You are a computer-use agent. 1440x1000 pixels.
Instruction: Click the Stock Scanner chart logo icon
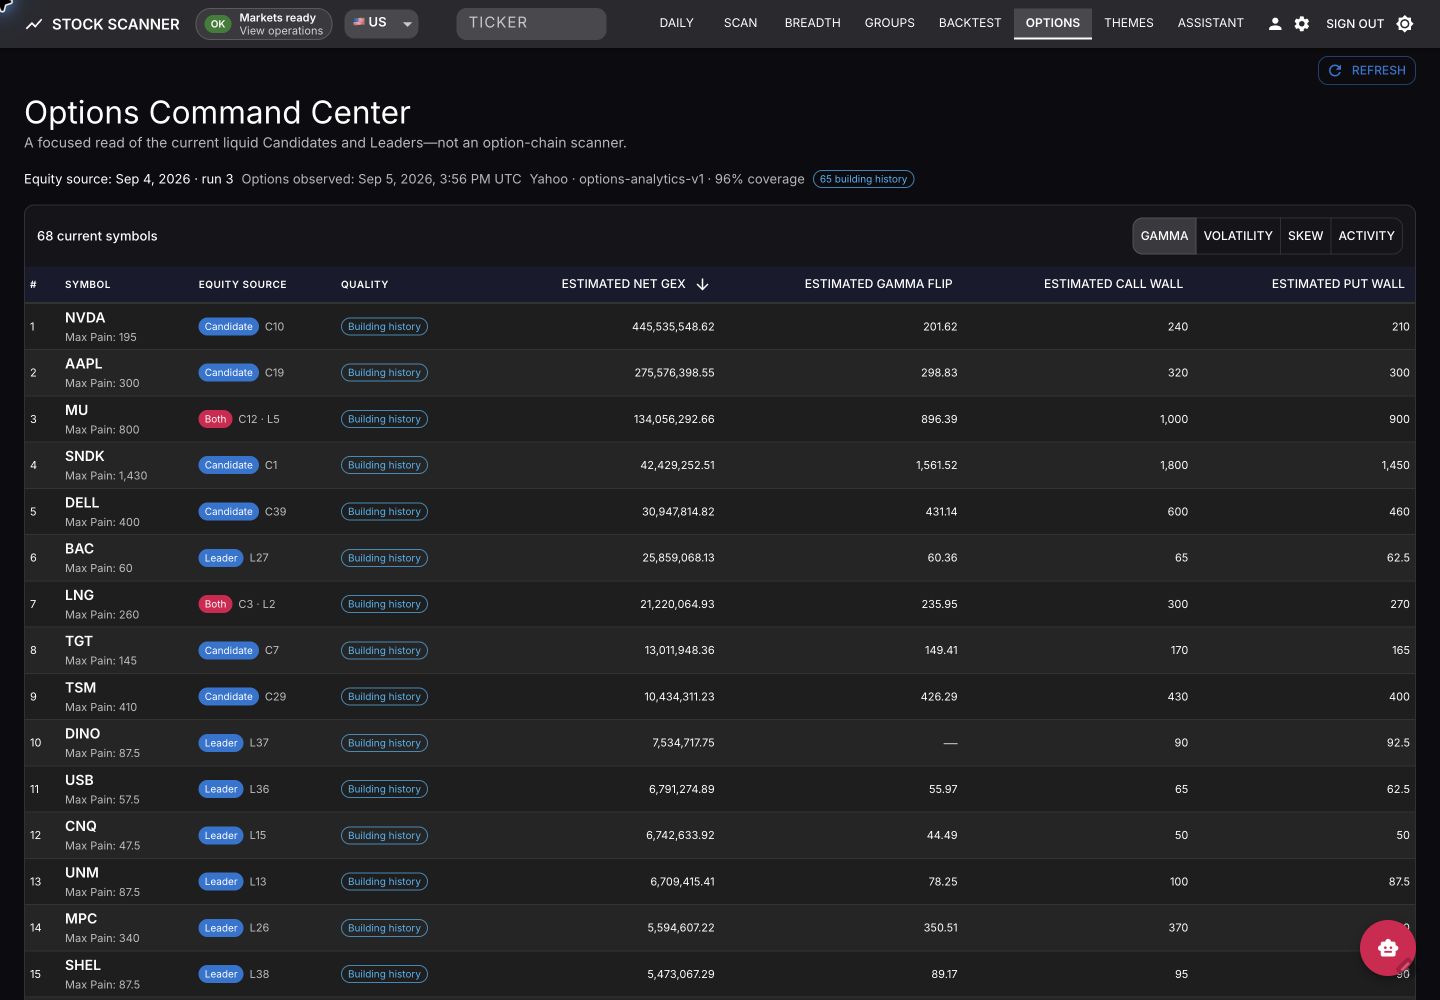pyautogui.click(x=34, y=24)
